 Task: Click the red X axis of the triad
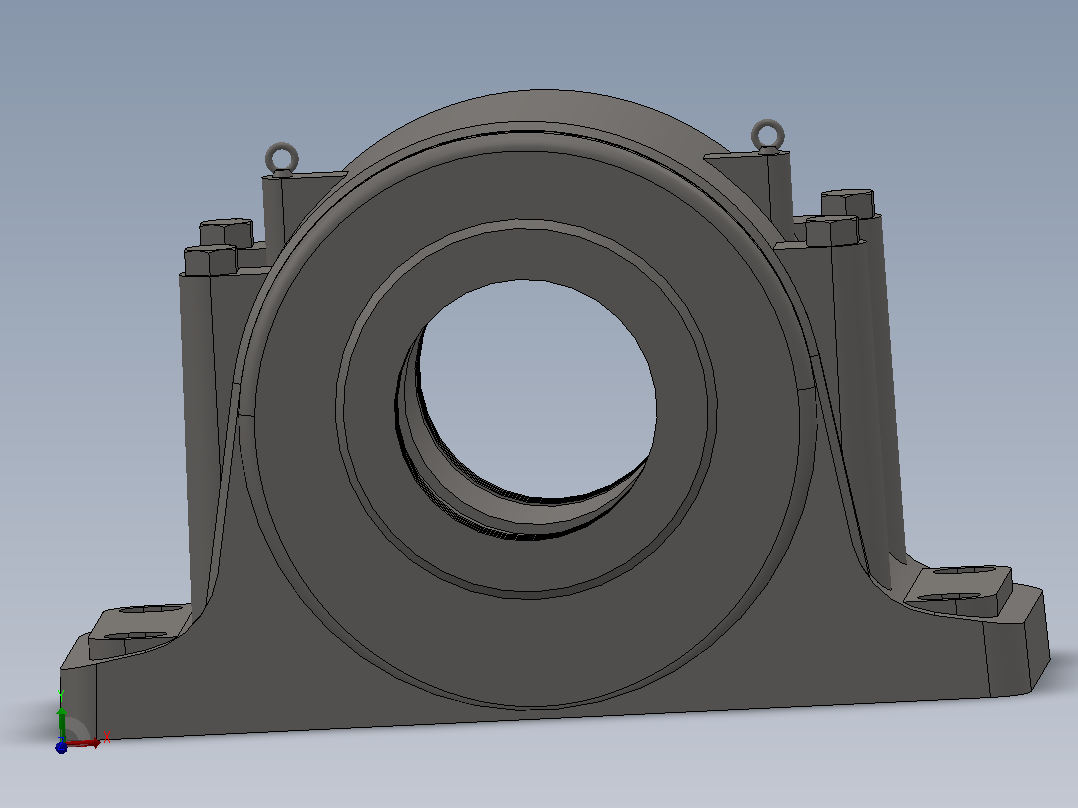[x=84, y=743]
